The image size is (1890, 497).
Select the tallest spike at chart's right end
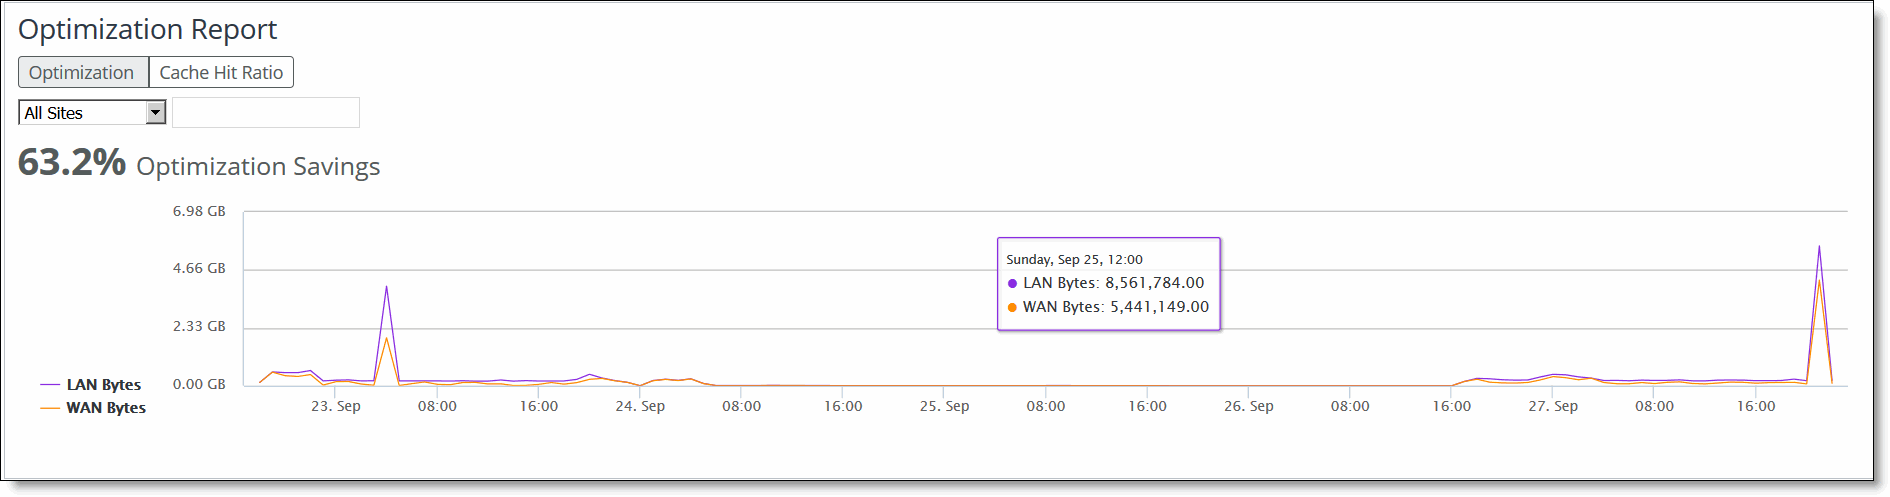click(1819, 247)
